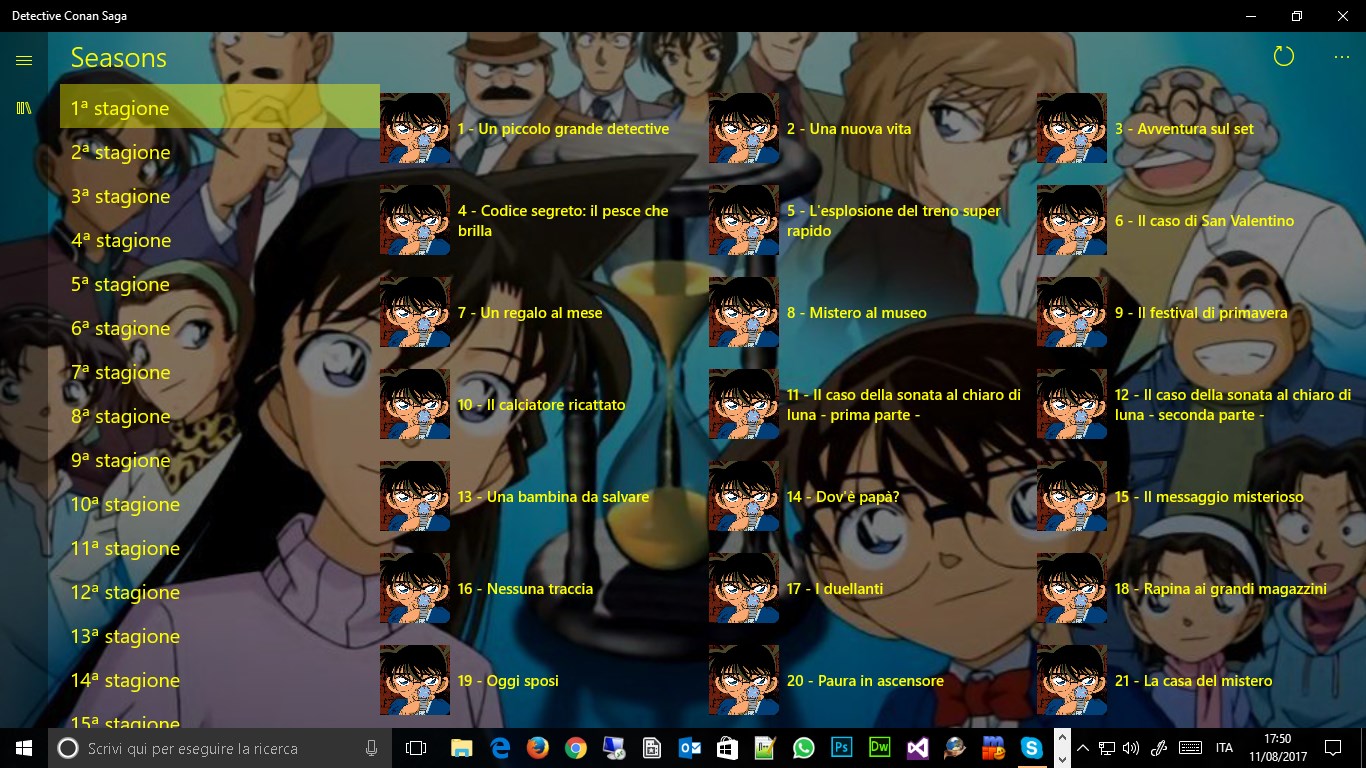Open episode '4 - Codice segreto: il pesce che brilla'
Image resolution: width=1366 pixels, height=768 pixels.
coord(540,220)
